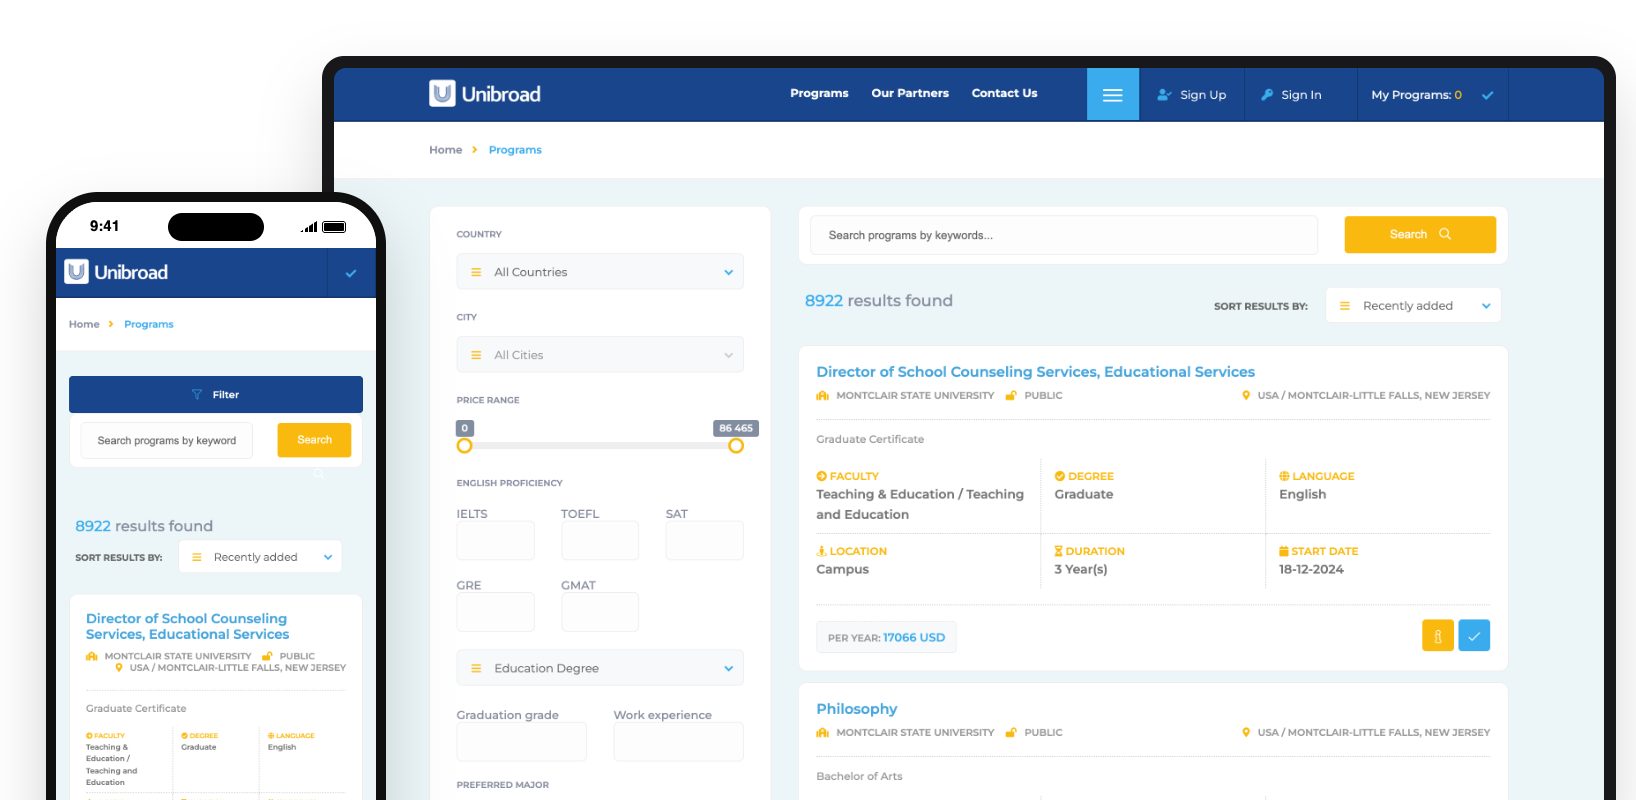This screenshot has width=1636, height=800.
Task: Click the yellow info icon on the Director card
Action: 1437,636
